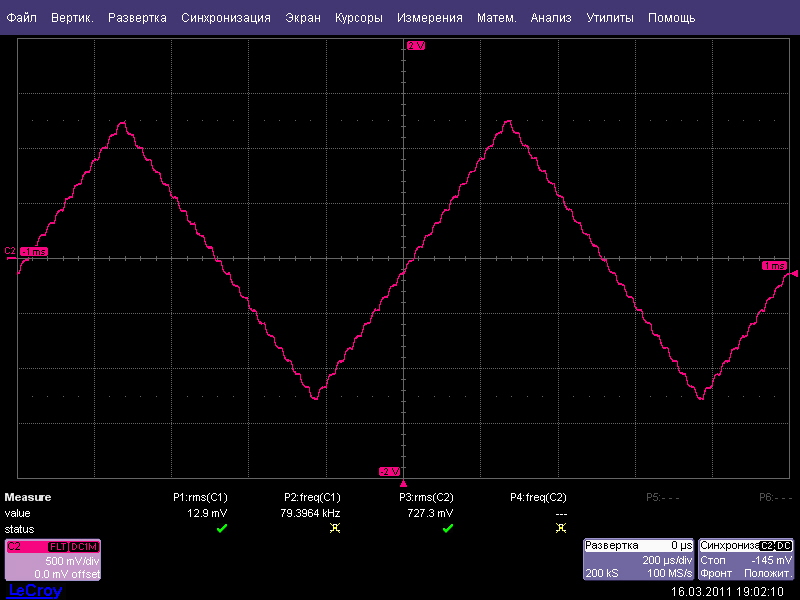Image resolution: width=800 pixels, height=600 pixels.
Task: Open the Измерения menu
Action: (x=429, y=18)
